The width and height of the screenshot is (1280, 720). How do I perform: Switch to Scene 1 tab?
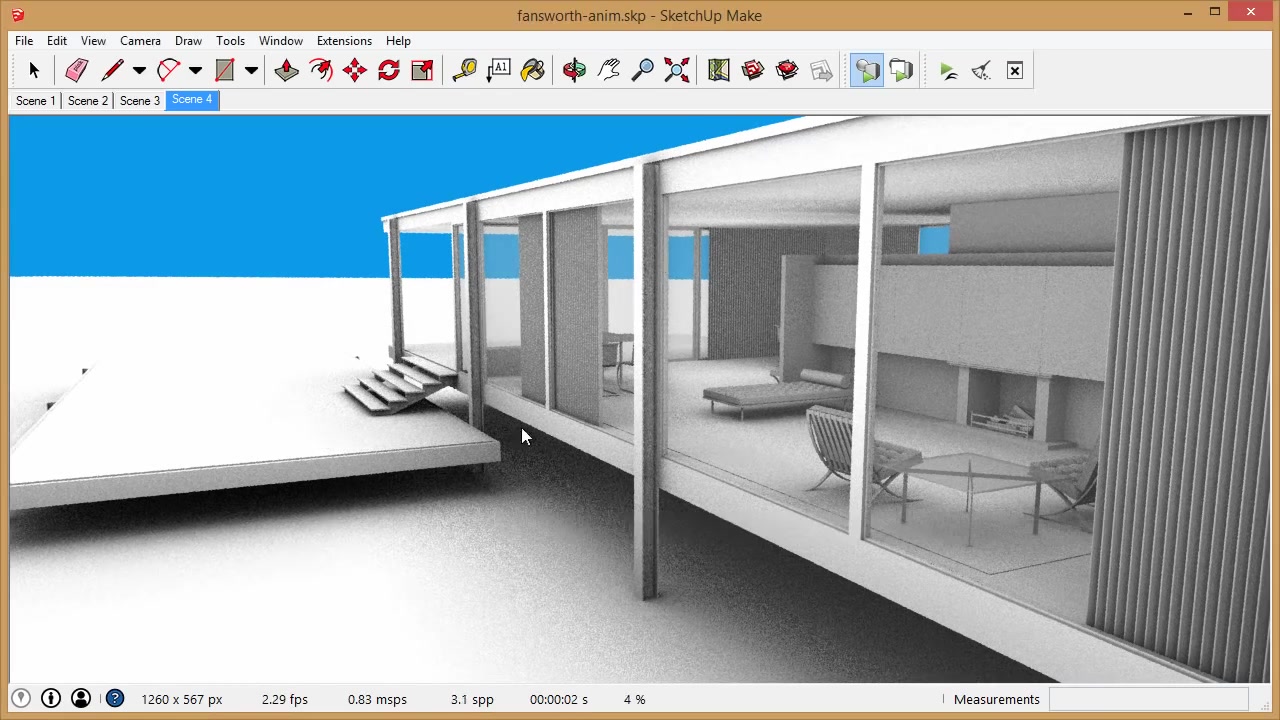[x=36, y=101]
